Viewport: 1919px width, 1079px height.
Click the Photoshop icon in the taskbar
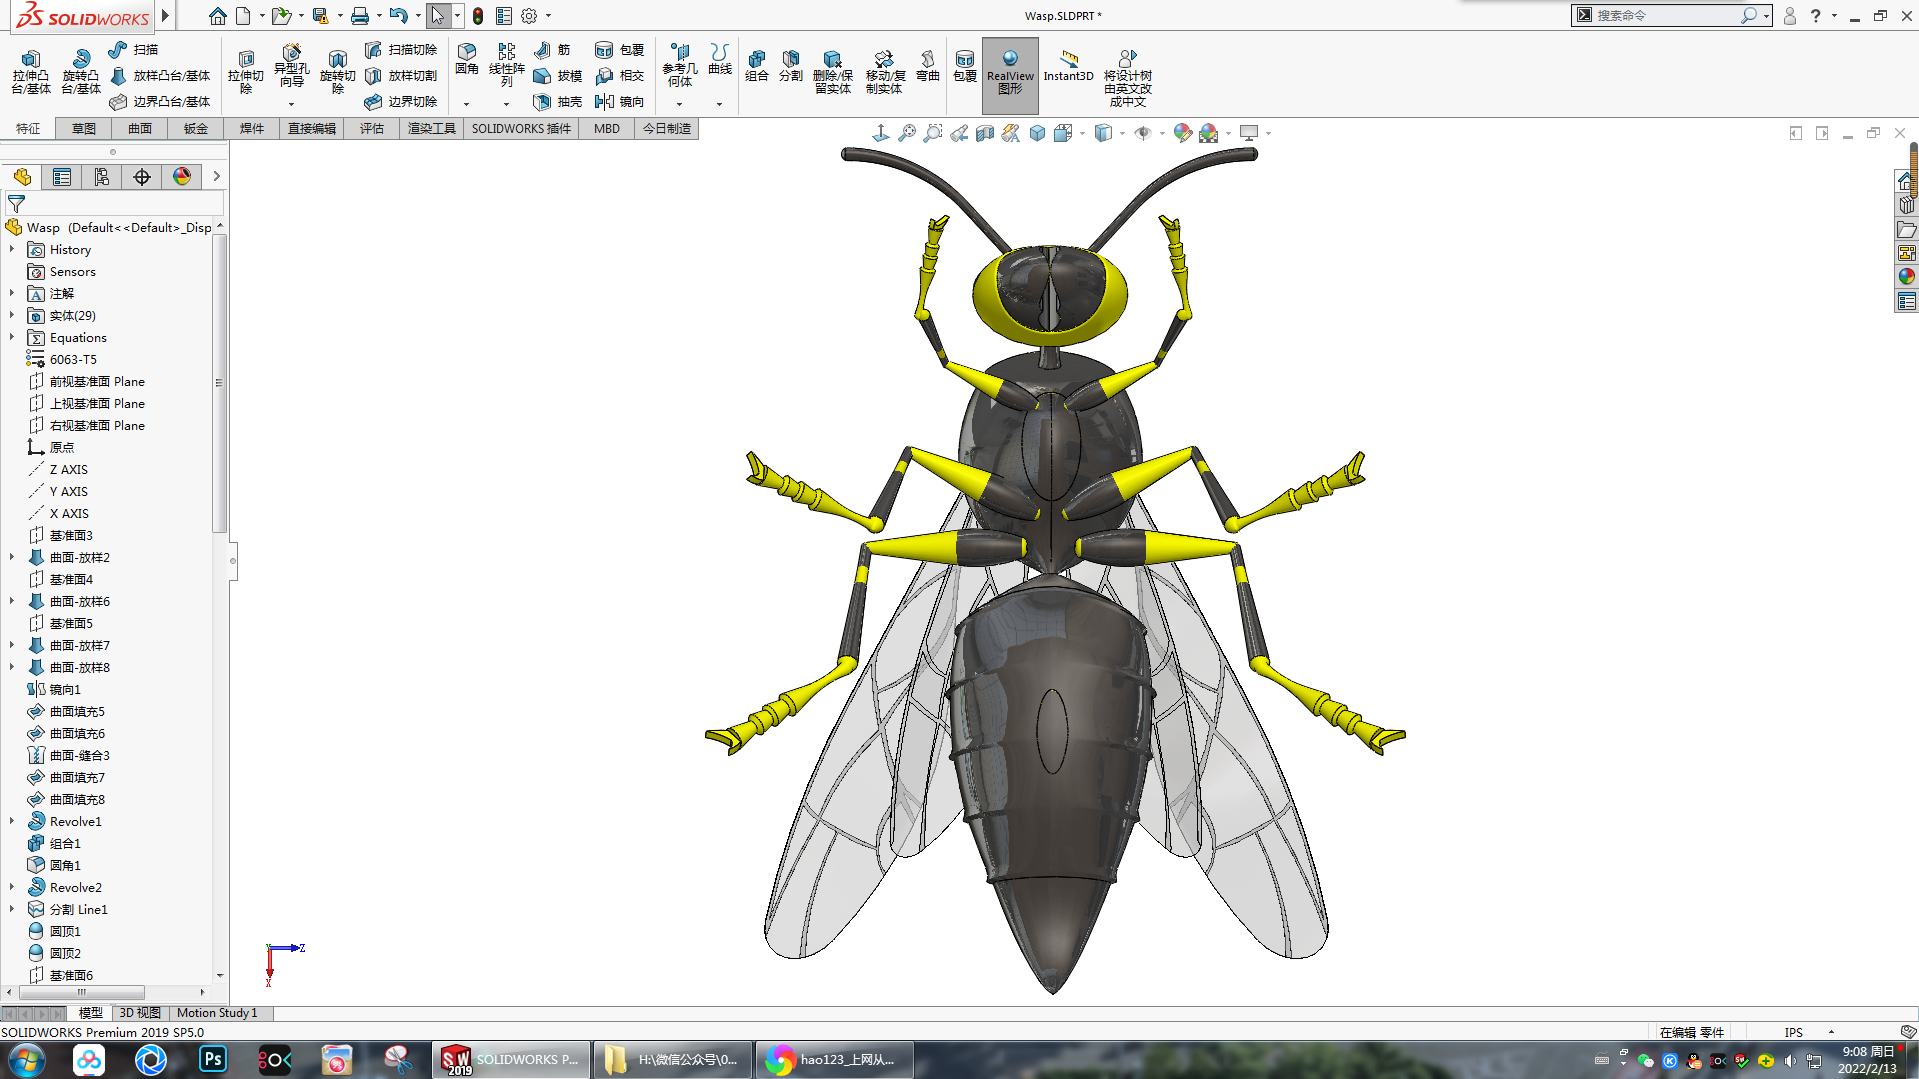[212, 1059]
